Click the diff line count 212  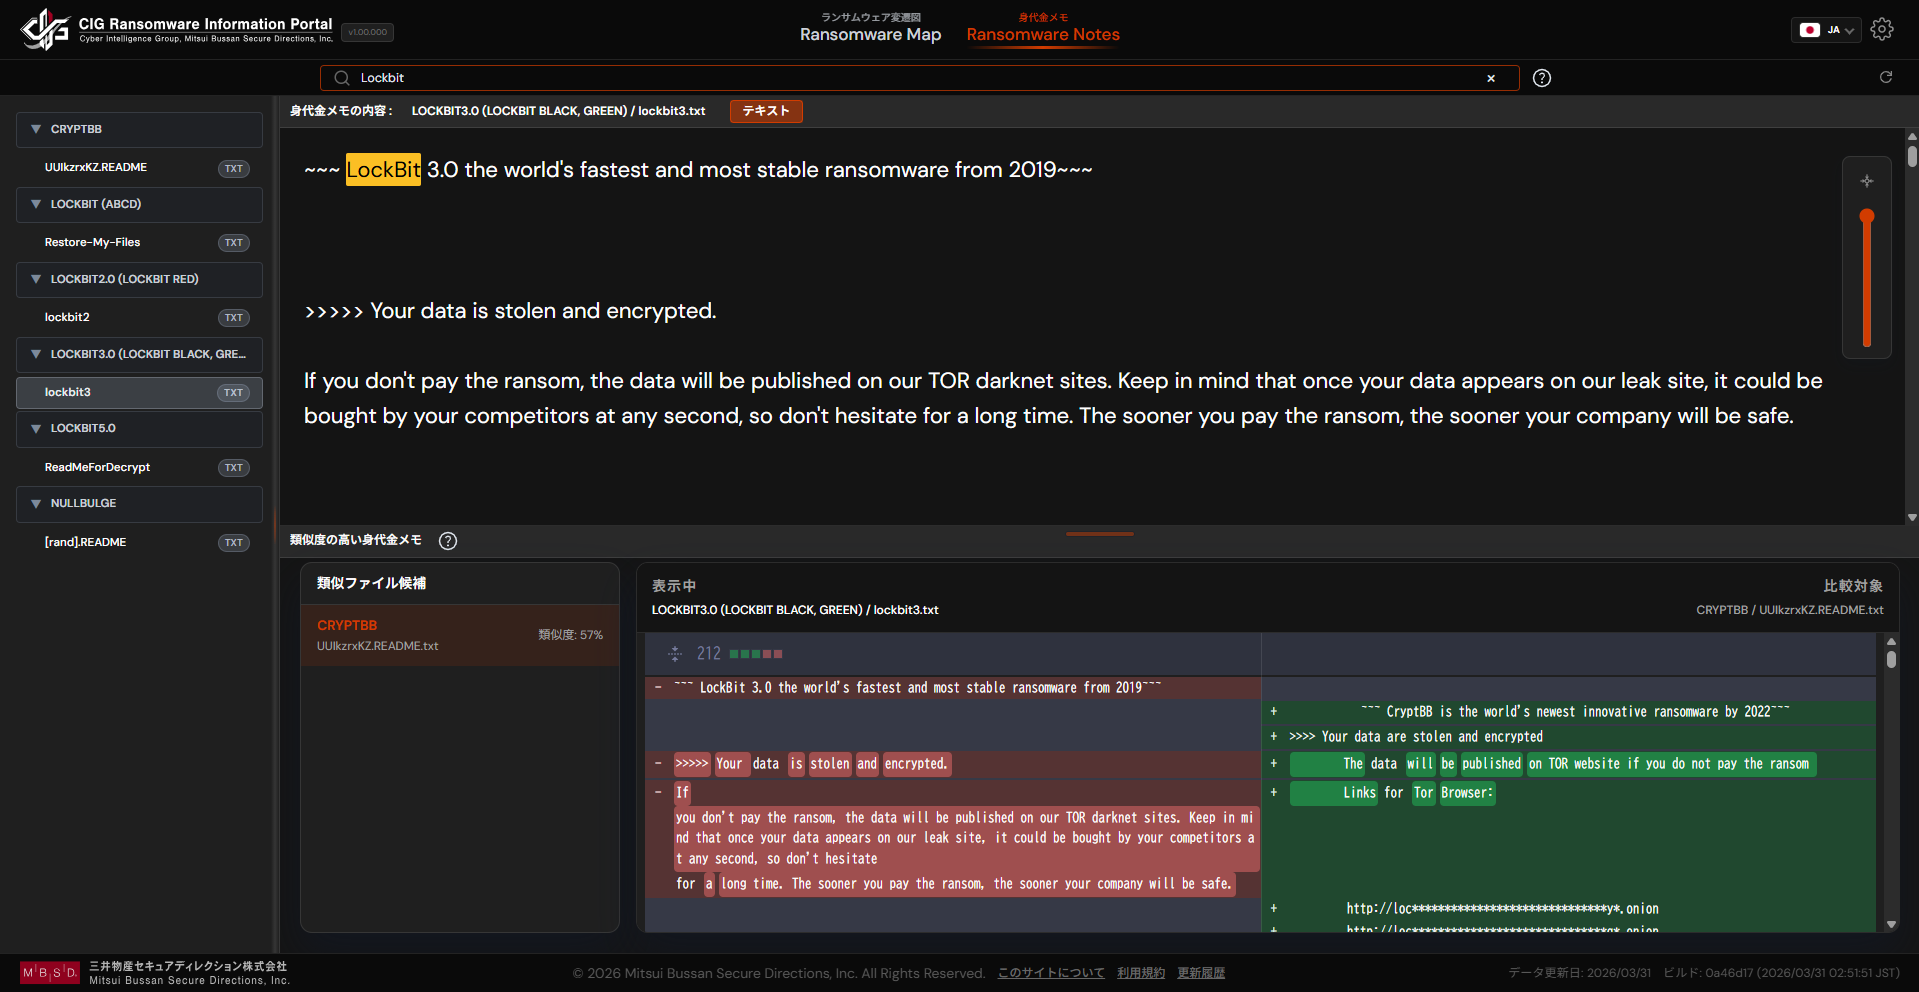point(709,654)
